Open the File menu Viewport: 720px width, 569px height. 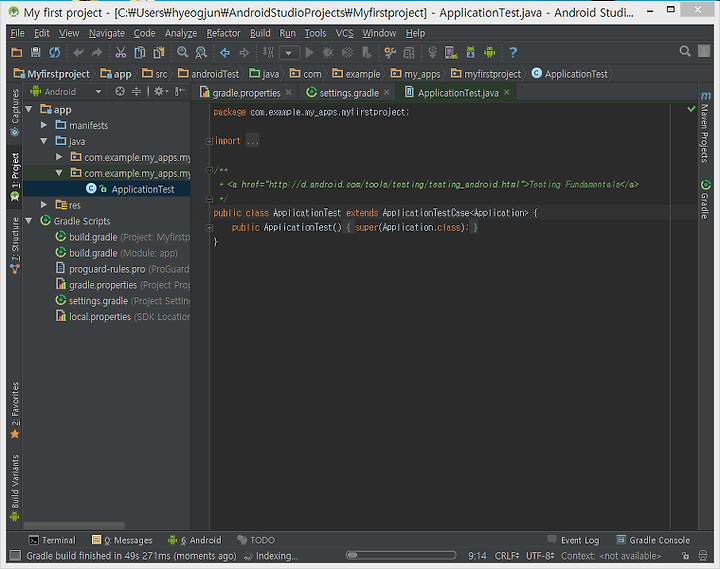pos(17,33)
